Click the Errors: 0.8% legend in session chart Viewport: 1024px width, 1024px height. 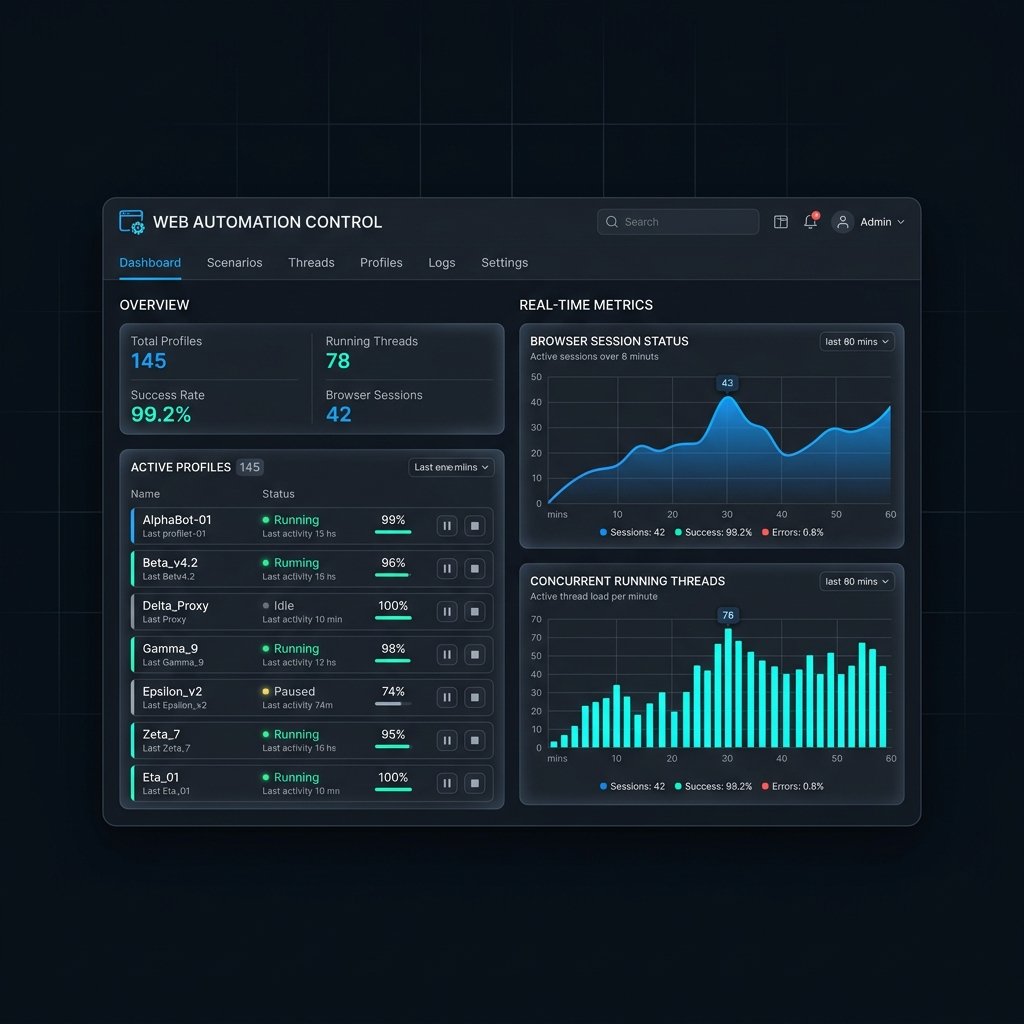[x=792, y=532]
